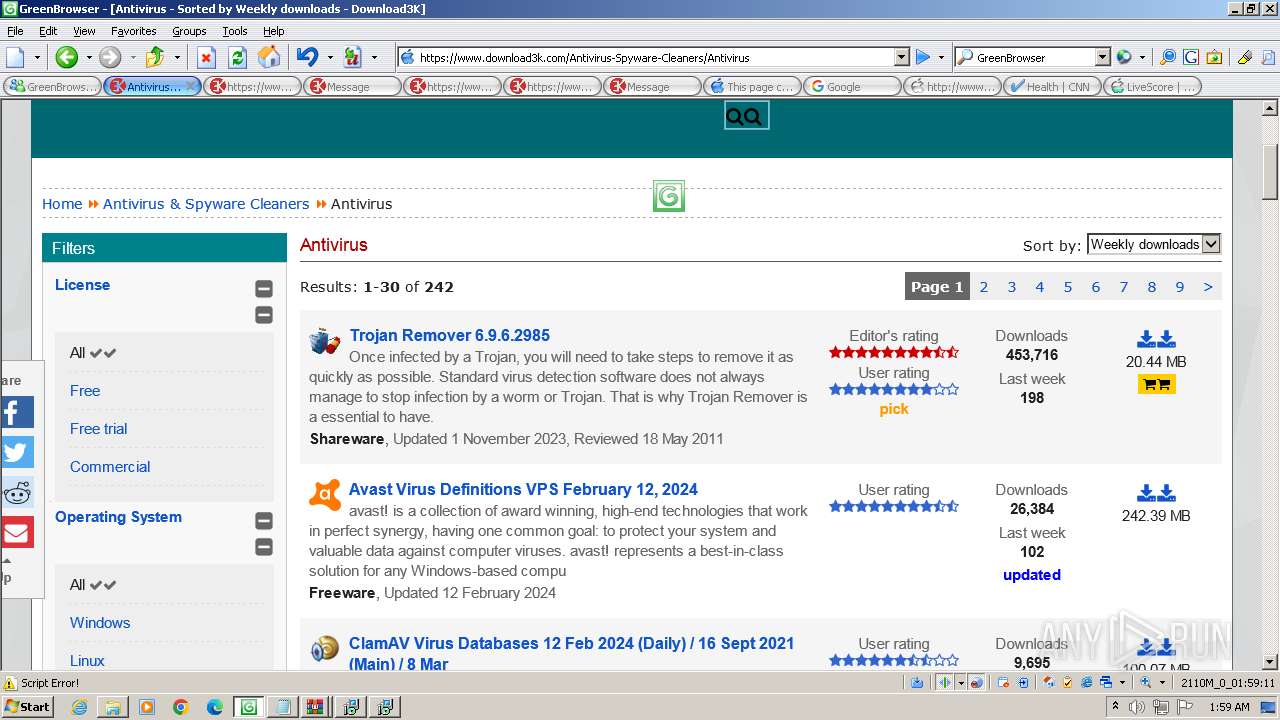Collapse License filter lower minus button
This screenshot has height=720, width=1280.
[264, 315]
